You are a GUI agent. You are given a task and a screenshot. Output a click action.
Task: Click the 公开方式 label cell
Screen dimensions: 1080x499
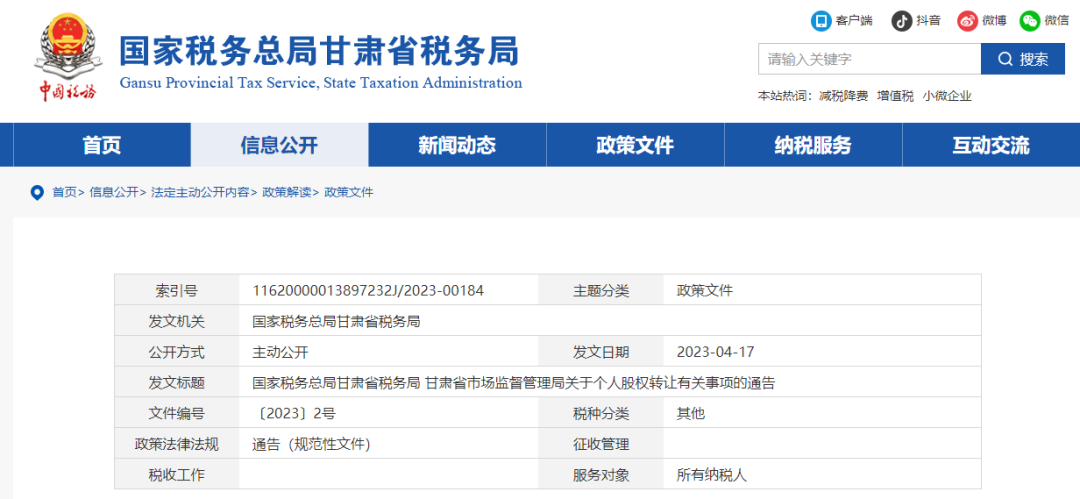coord(177,352)
